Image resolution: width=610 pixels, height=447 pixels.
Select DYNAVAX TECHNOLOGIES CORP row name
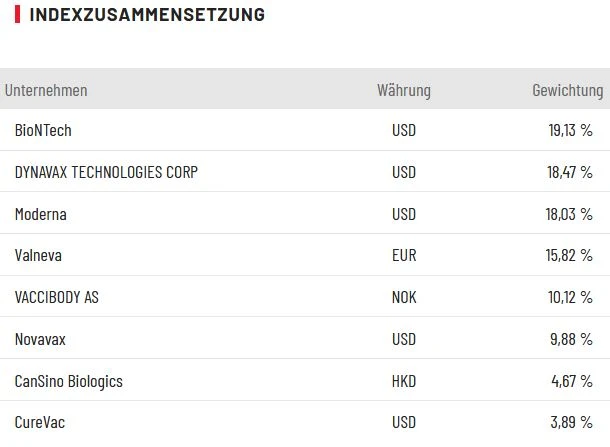point(106,172)
